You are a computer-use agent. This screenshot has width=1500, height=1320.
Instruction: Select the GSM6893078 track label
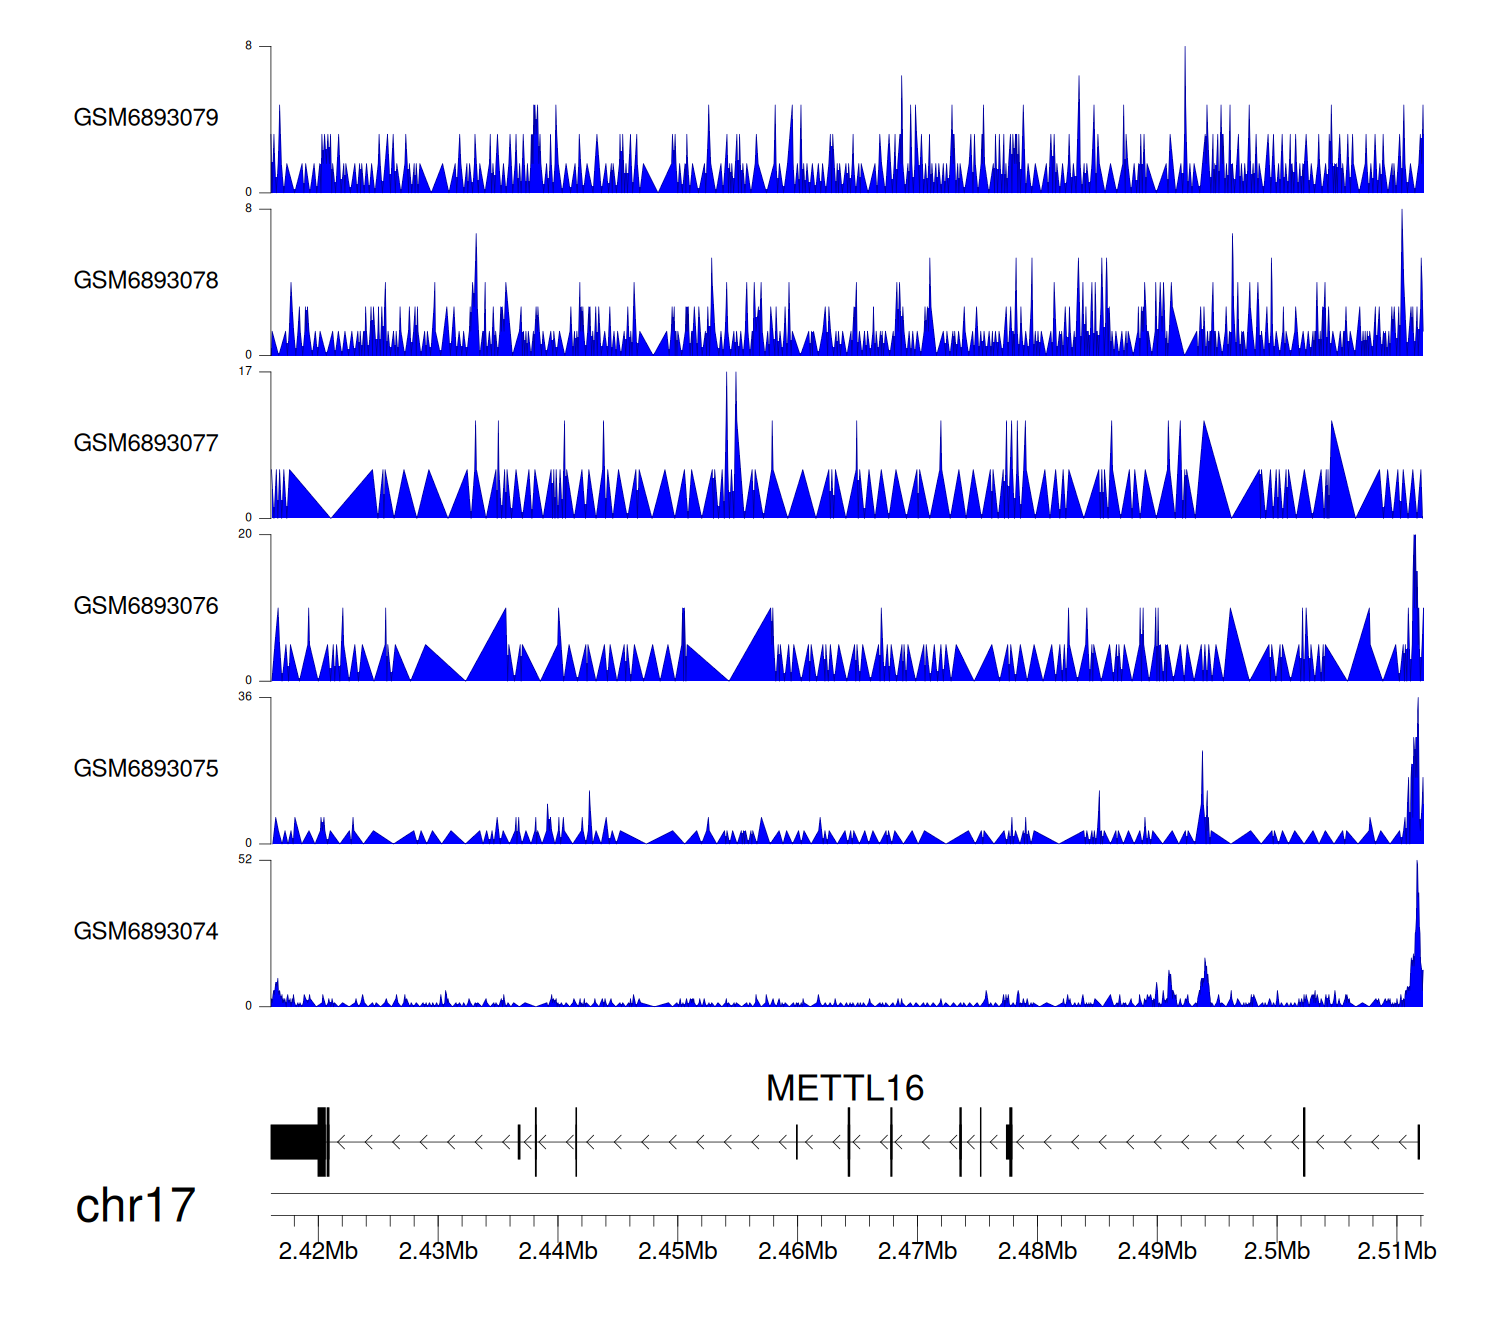pyautogui.click(x=146, y=281)
